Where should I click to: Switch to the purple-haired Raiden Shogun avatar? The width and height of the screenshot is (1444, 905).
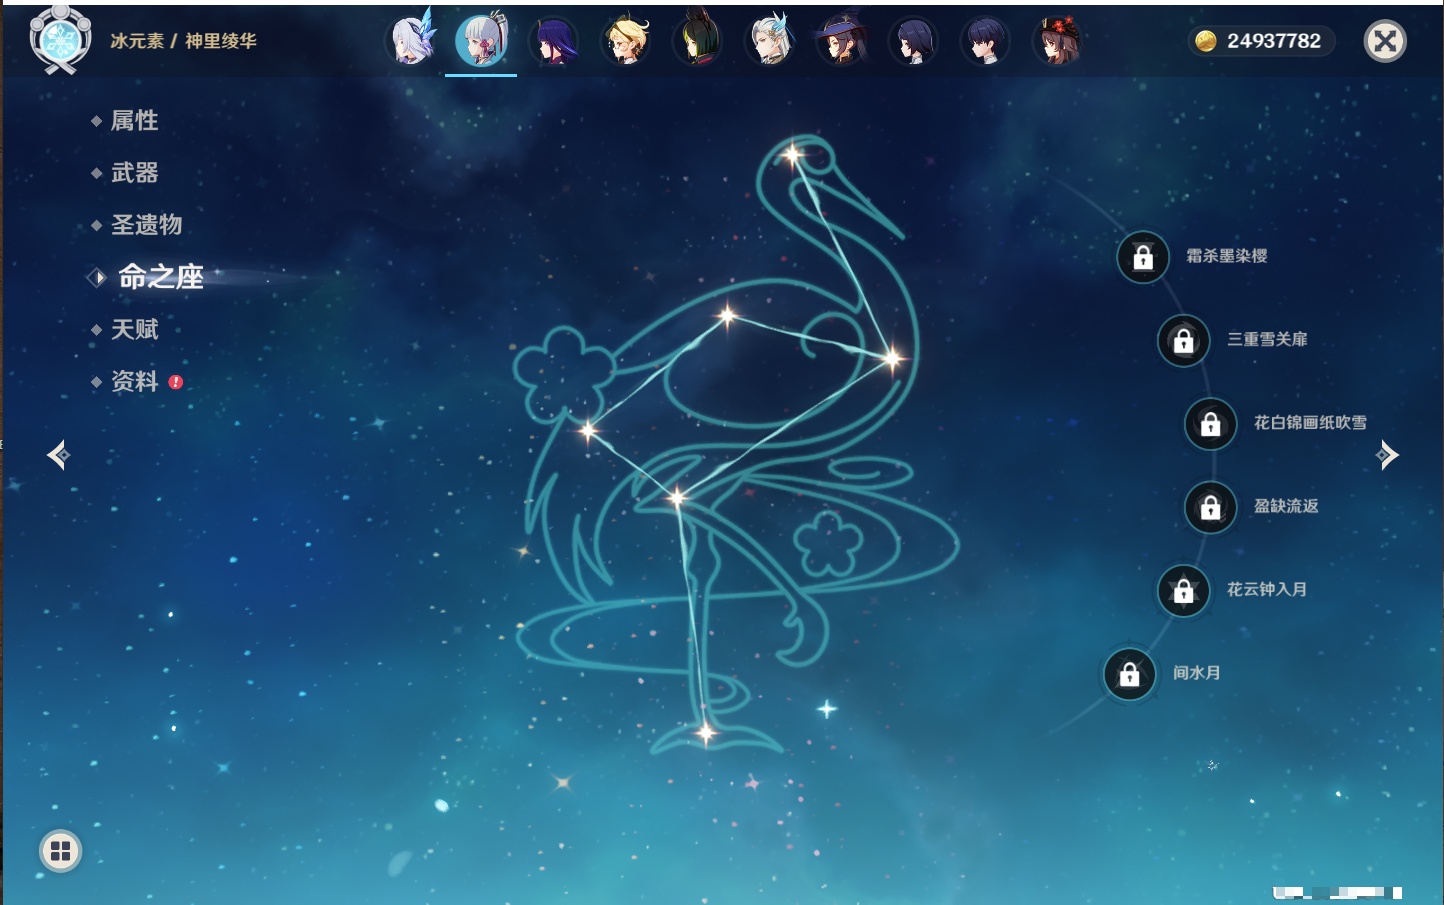[553, 42]
